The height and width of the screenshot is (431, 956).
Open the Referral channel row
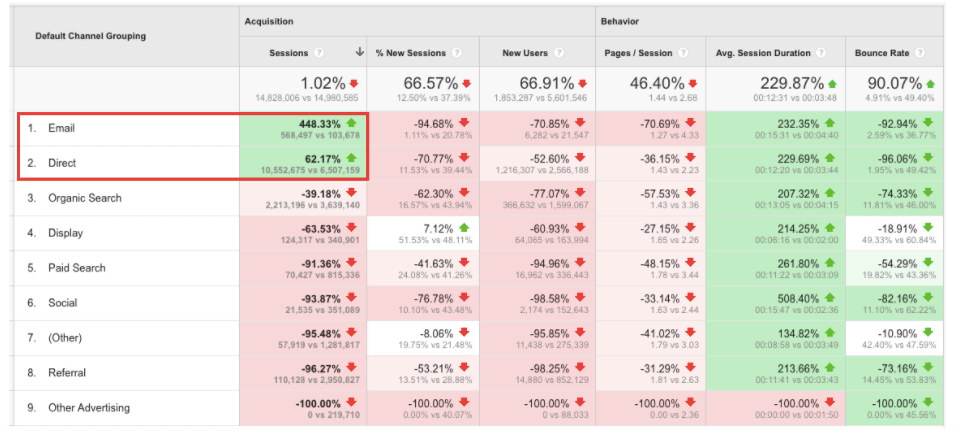68,373
